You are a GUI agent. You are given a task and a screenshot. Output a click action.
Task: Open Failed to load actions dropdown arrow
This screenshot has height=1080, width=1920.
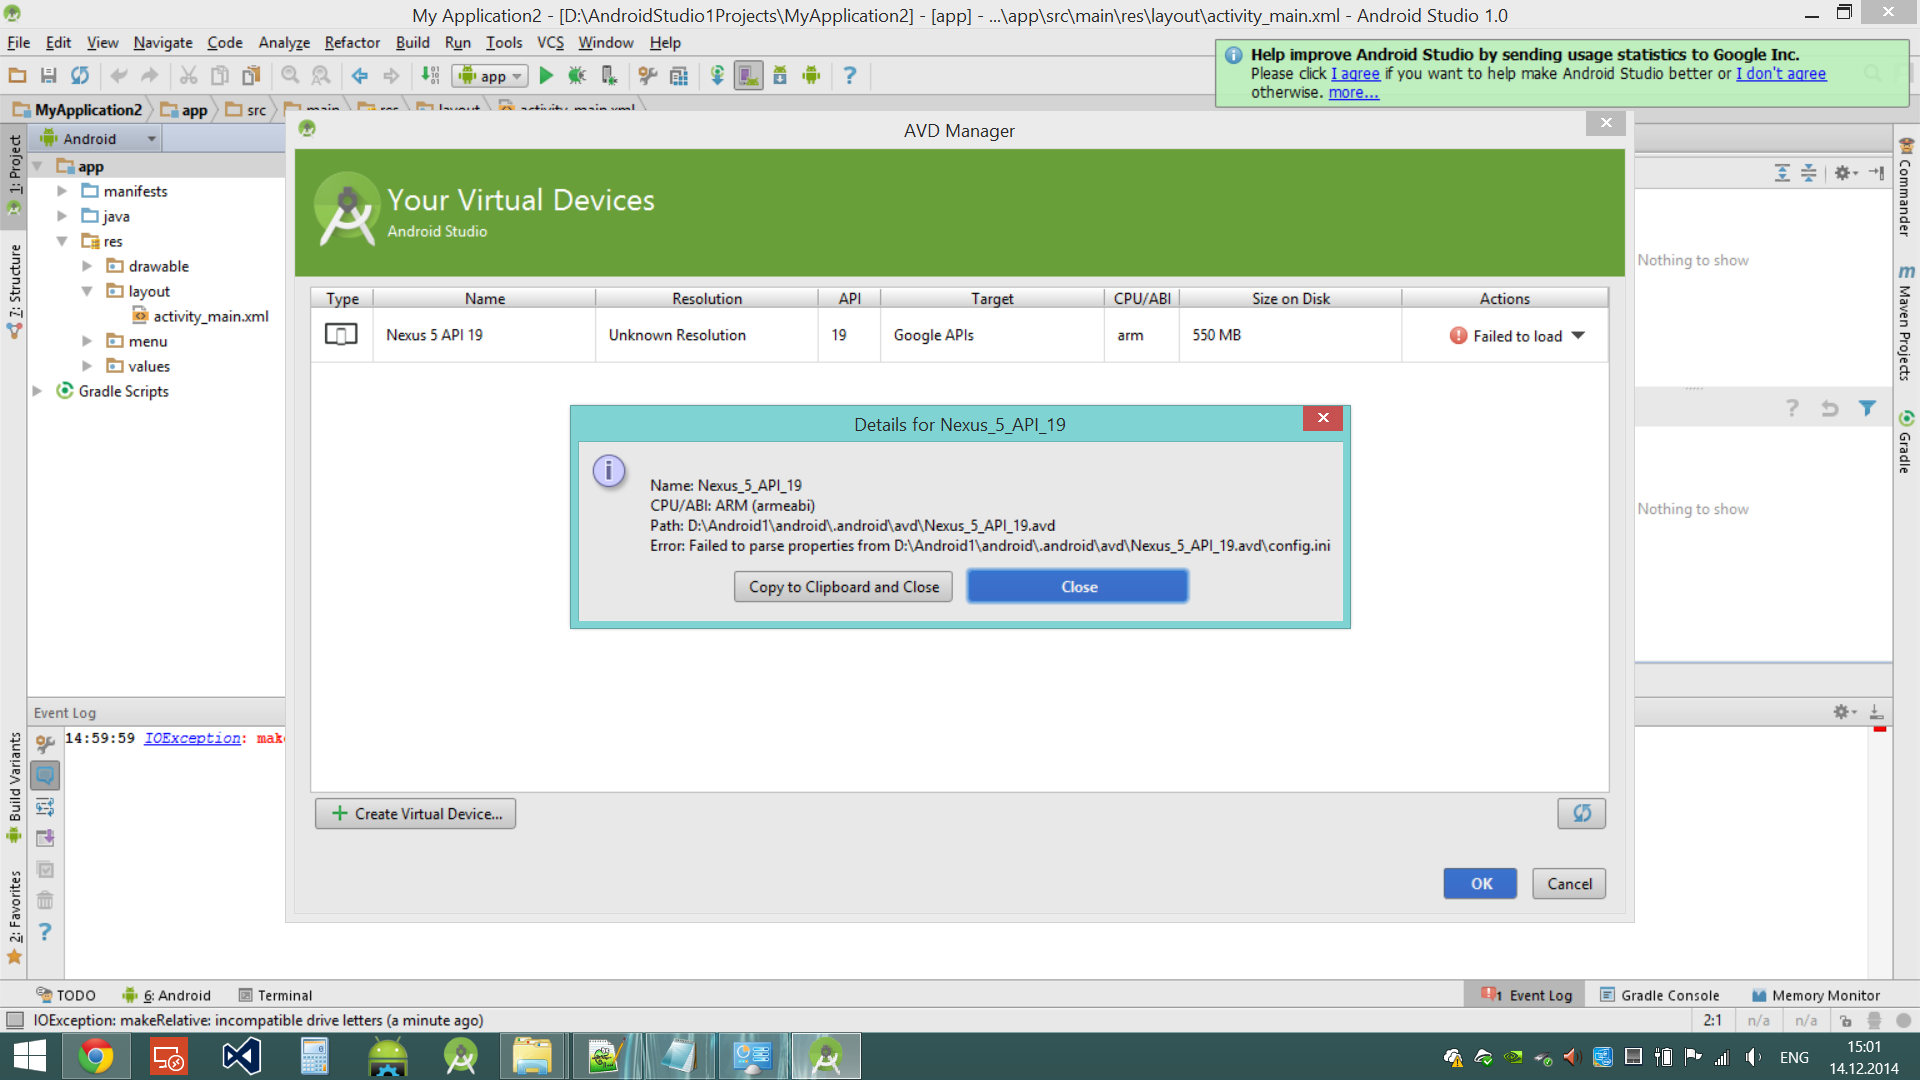[1578, 335]
